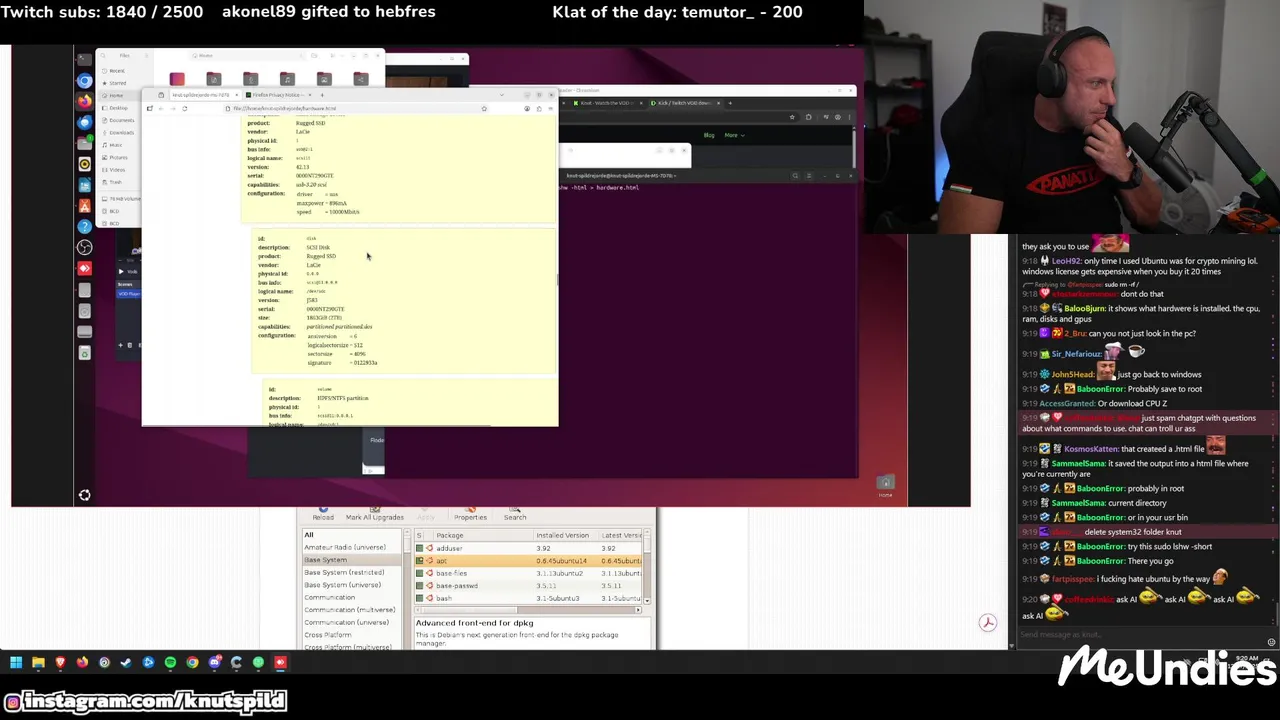Open Thunderbird mail in the Ubuntu dock
Screen dimensions: 1280x720
pyautogui.click(x=85, y=122)
